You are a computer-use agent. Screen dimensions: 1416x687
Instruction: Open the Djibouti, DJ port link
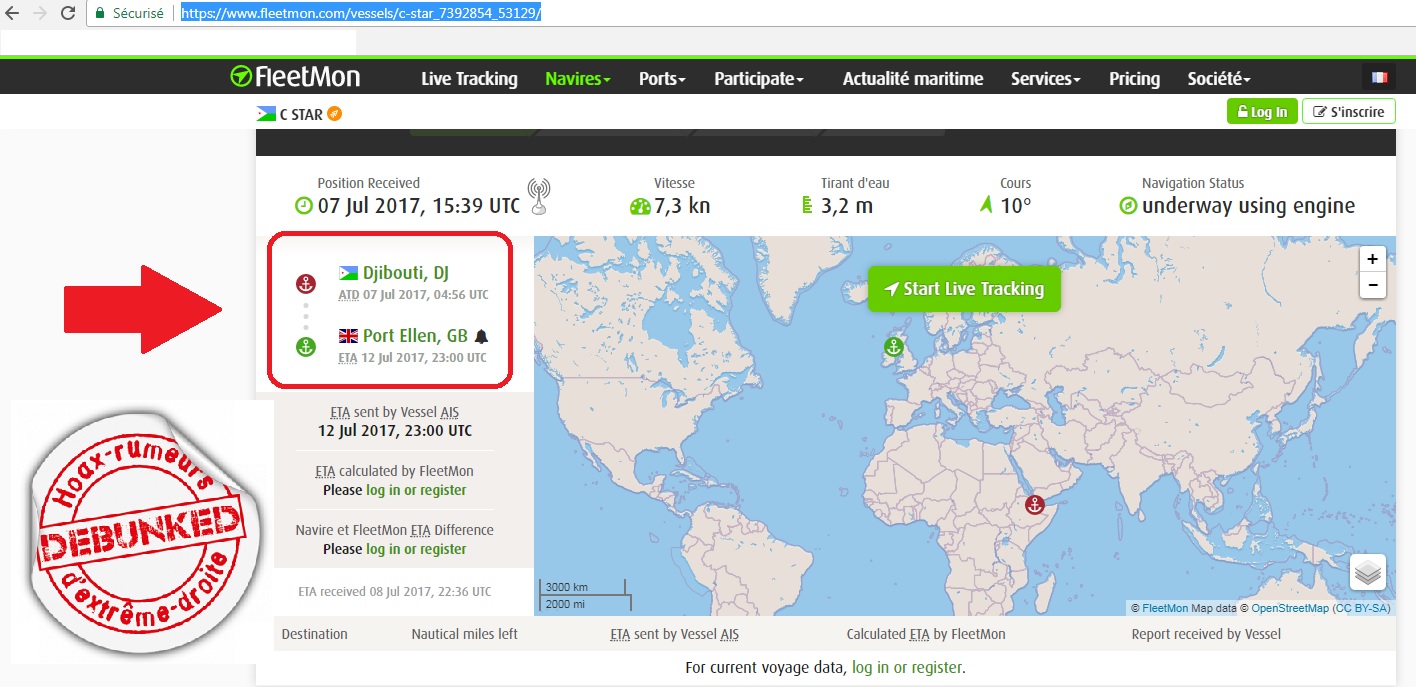405,272
